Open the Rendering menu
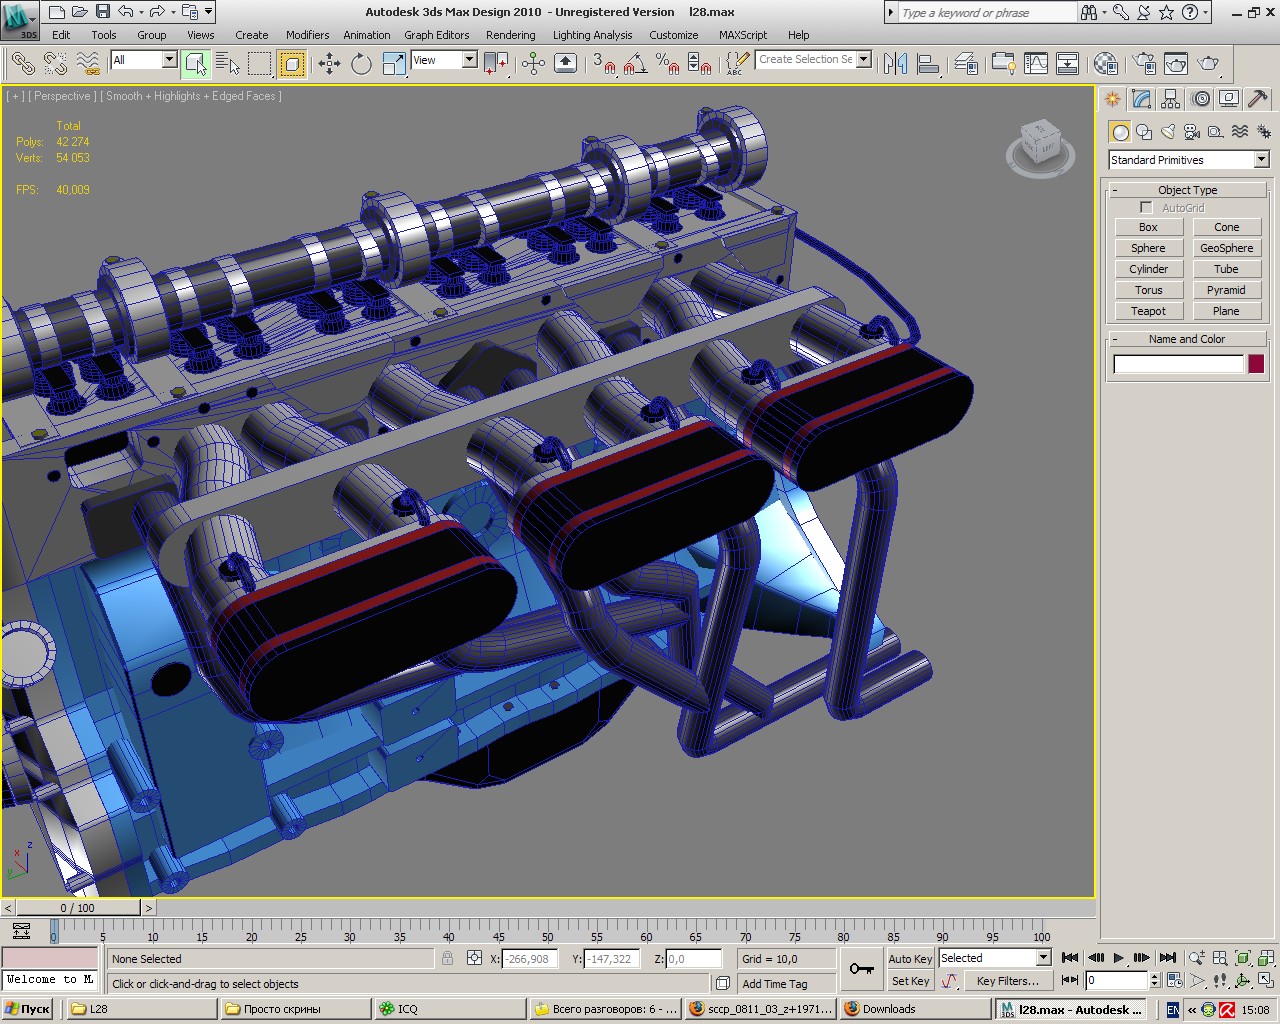 510,35
